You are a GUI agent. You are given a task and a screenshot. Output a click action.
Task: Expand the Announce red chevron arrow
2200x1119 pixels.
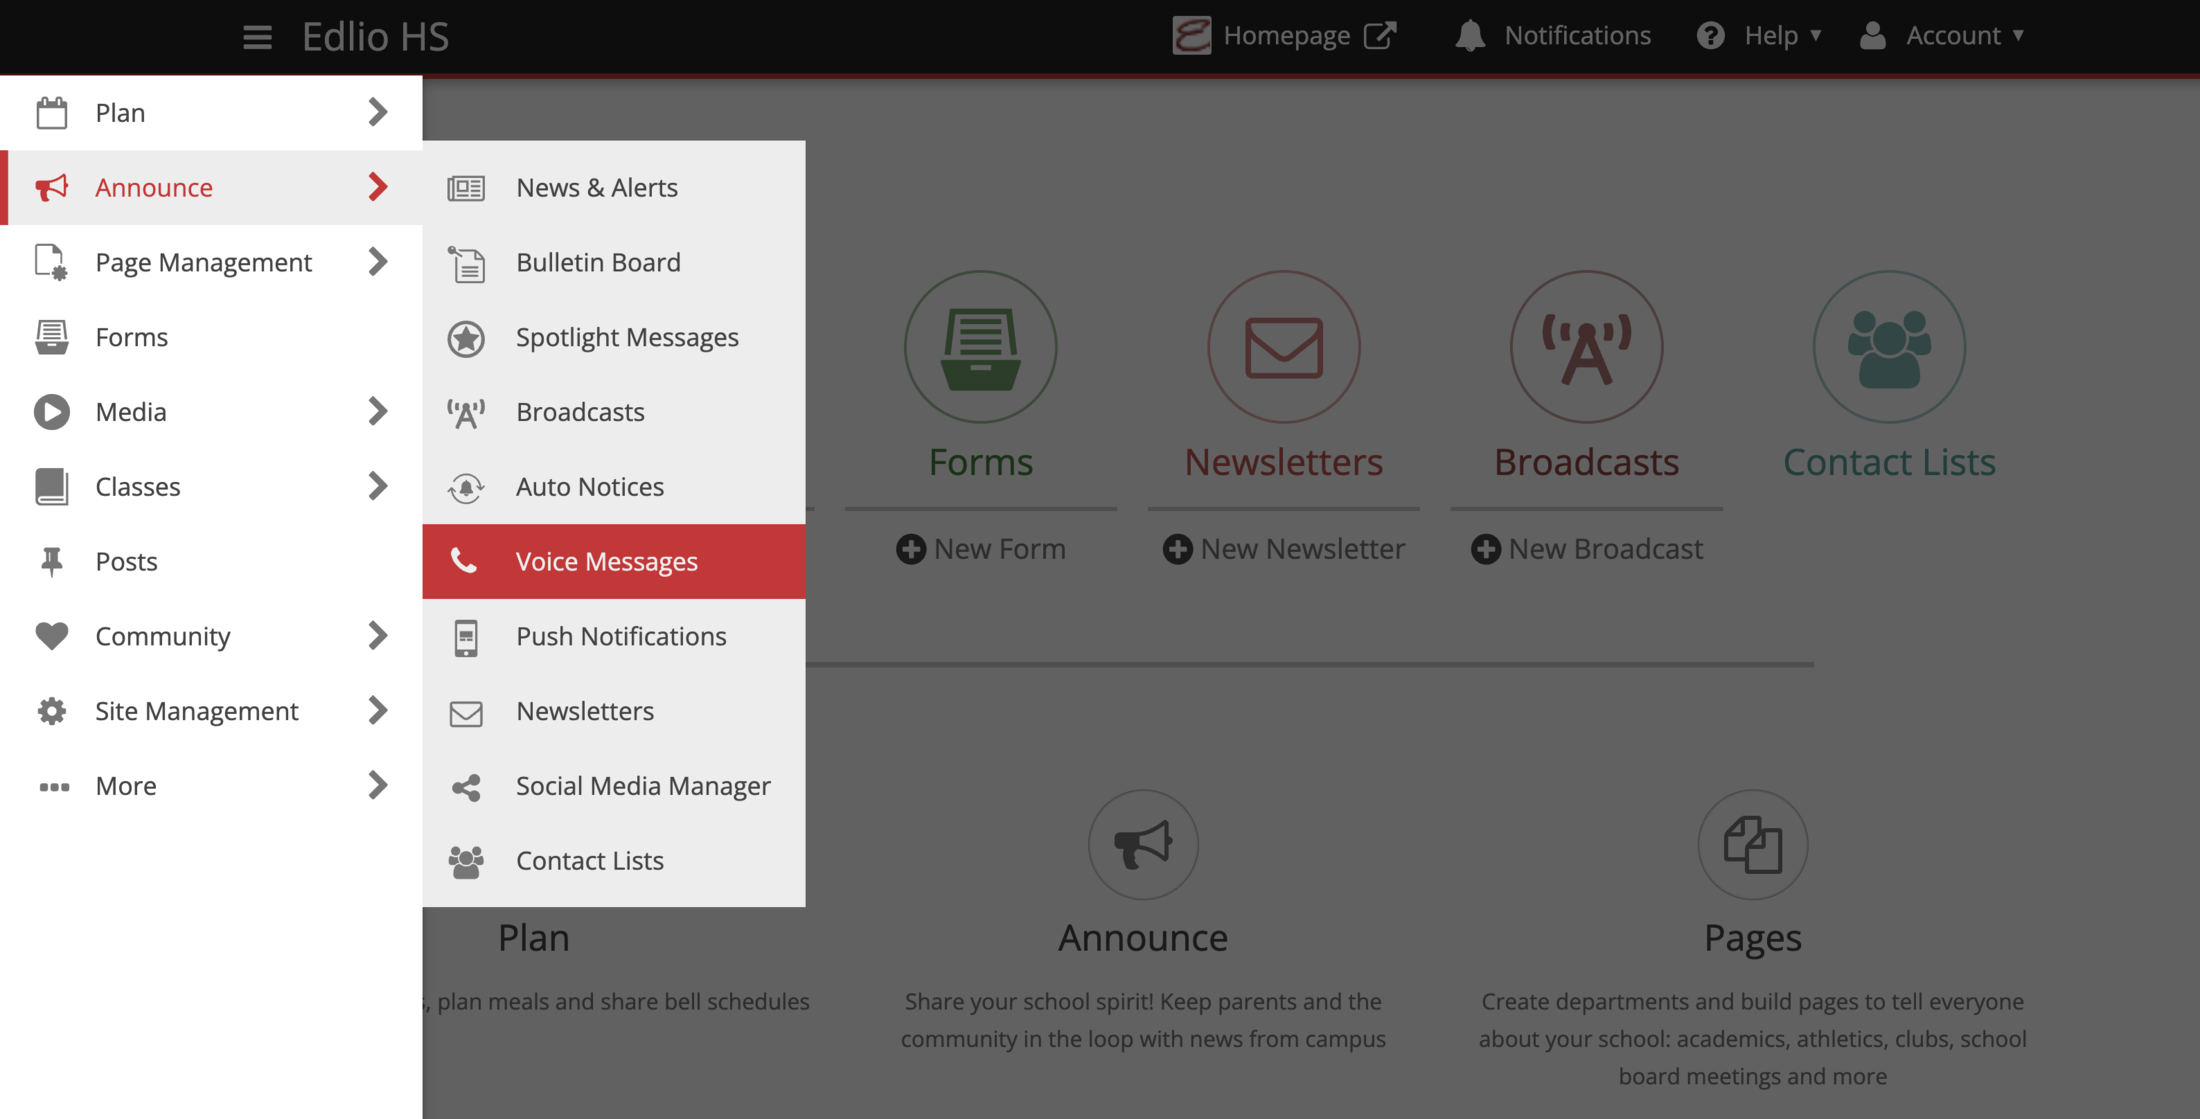pos(377,187)
